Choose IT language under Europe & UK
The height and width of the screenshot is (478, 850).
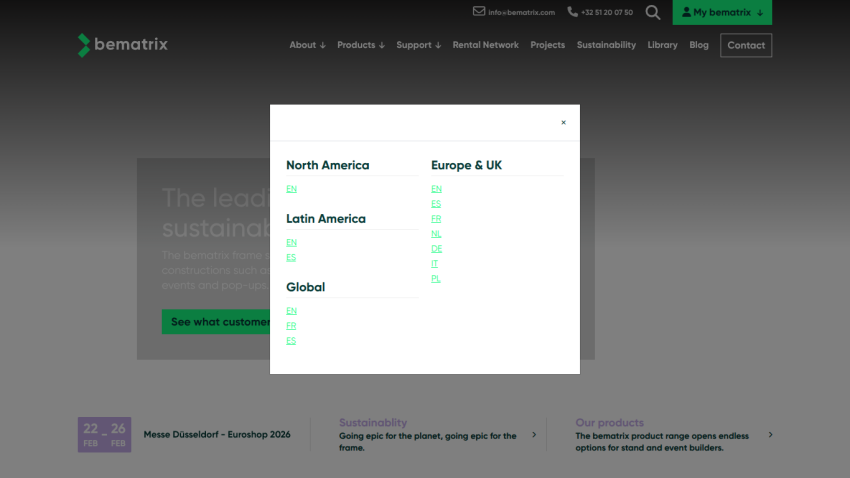pyautogui.click(x=434, y=263)
